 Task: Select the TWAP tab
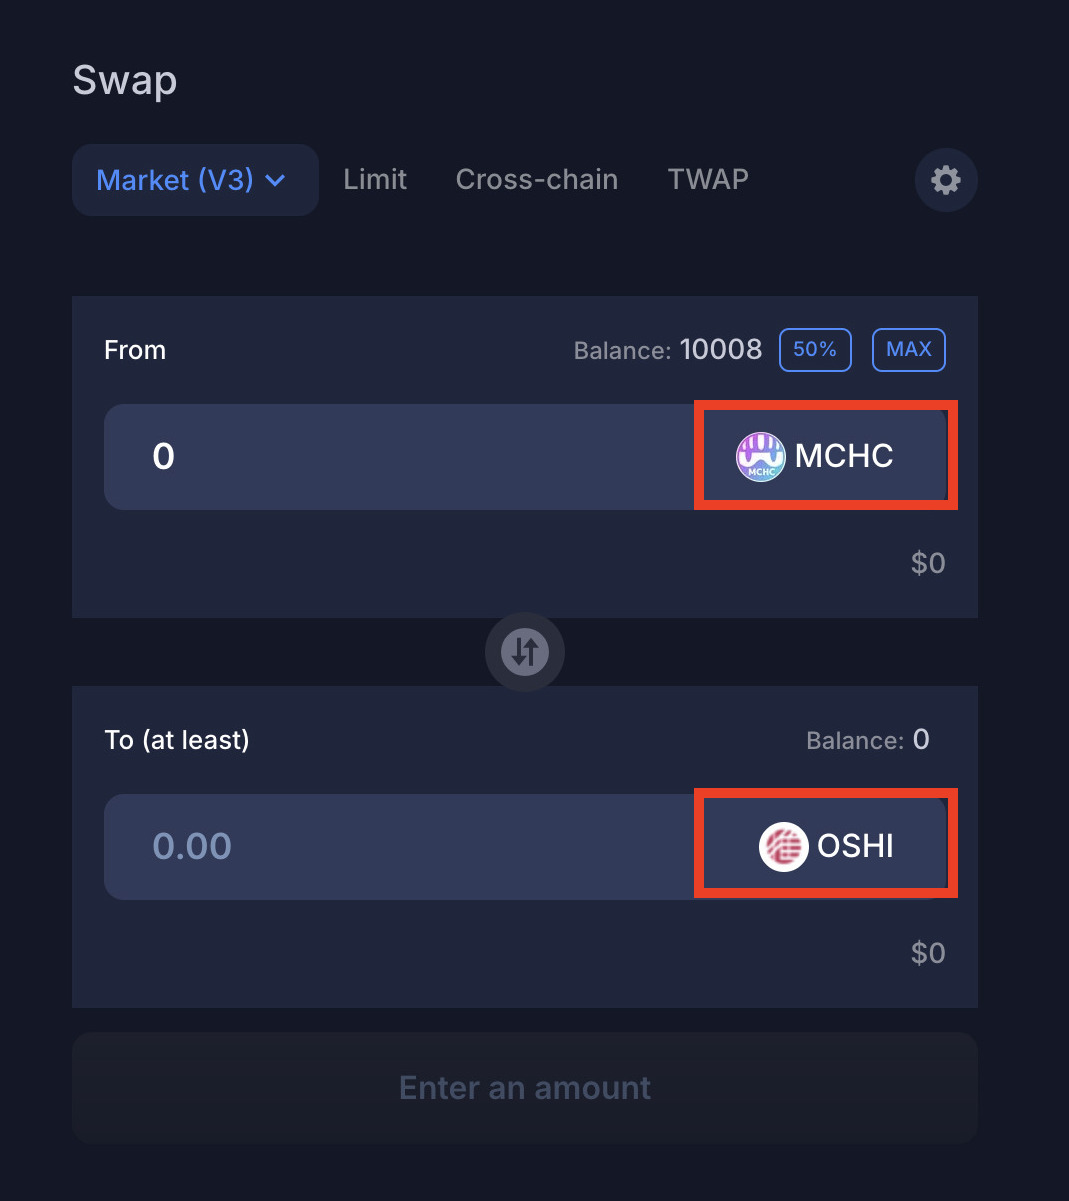[x=707, y=180]
